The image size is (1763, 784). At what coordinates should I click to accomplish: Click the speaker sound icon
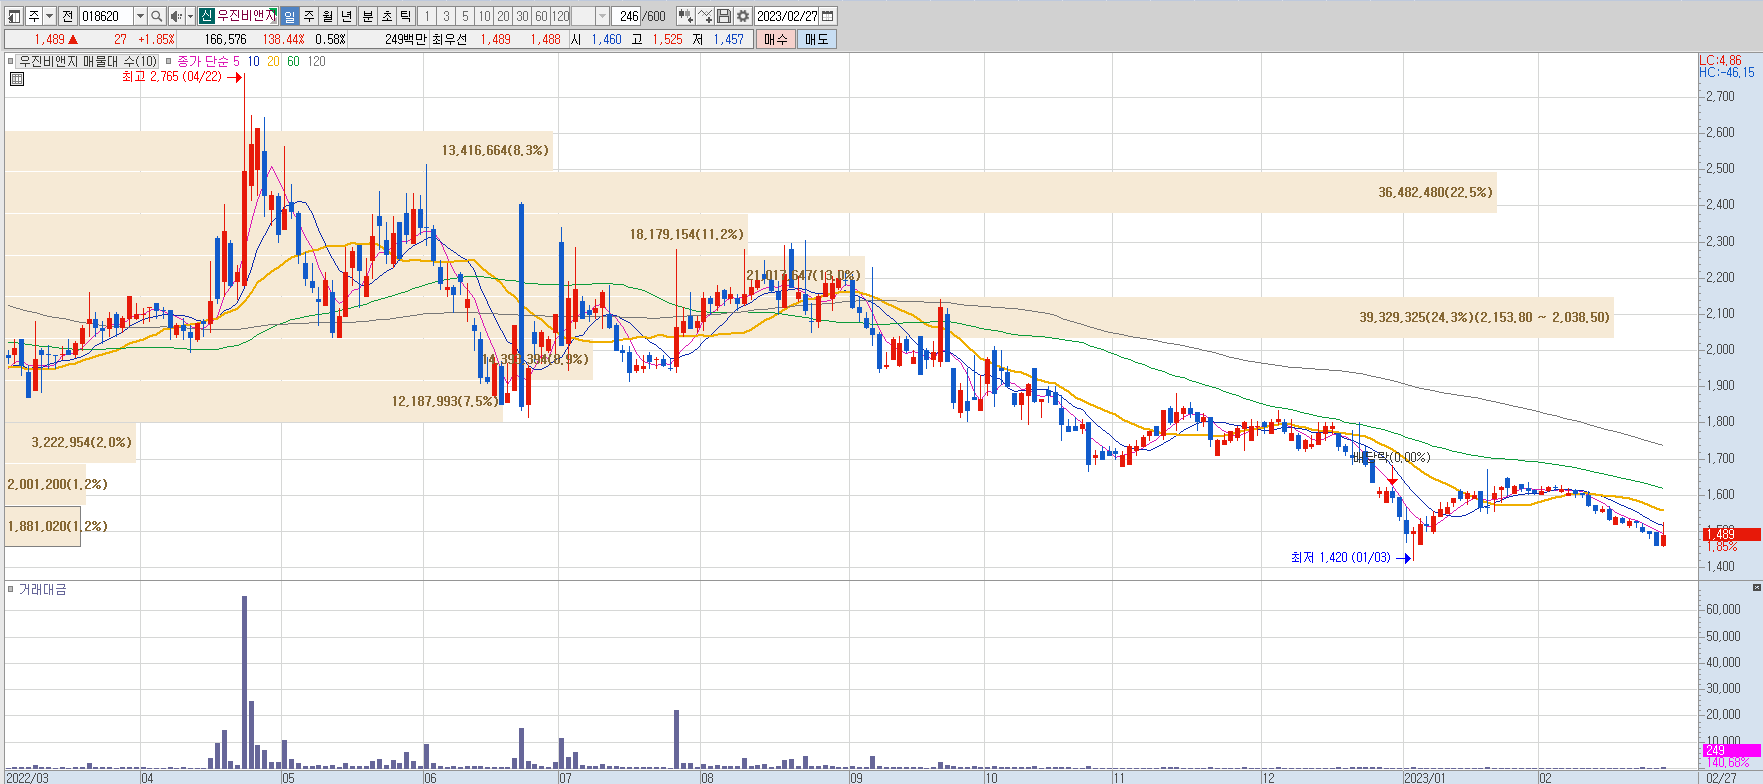(x=176, y=16)
